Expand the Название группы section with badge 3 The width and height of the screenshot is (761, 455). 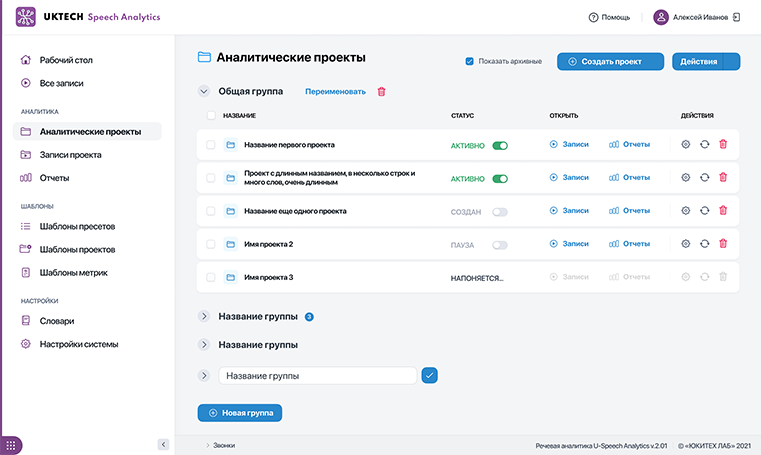(204, 316)
